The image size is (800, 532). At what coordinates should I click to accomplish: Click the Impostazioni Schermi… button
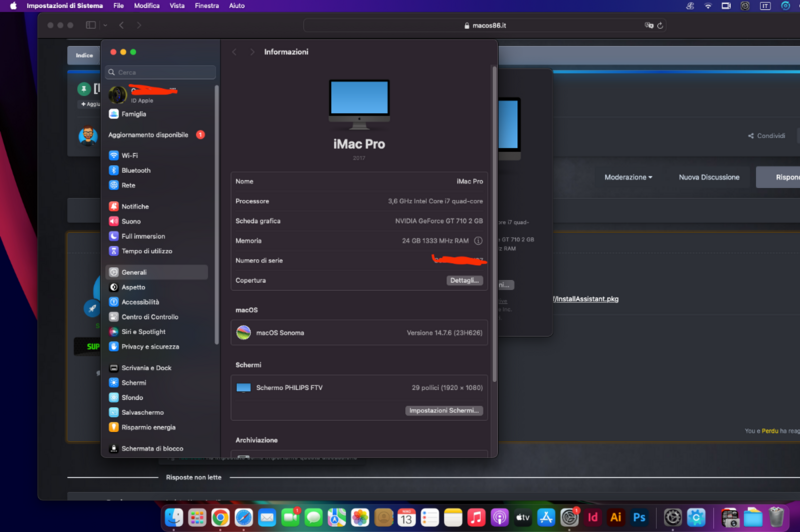pos(445,411)
